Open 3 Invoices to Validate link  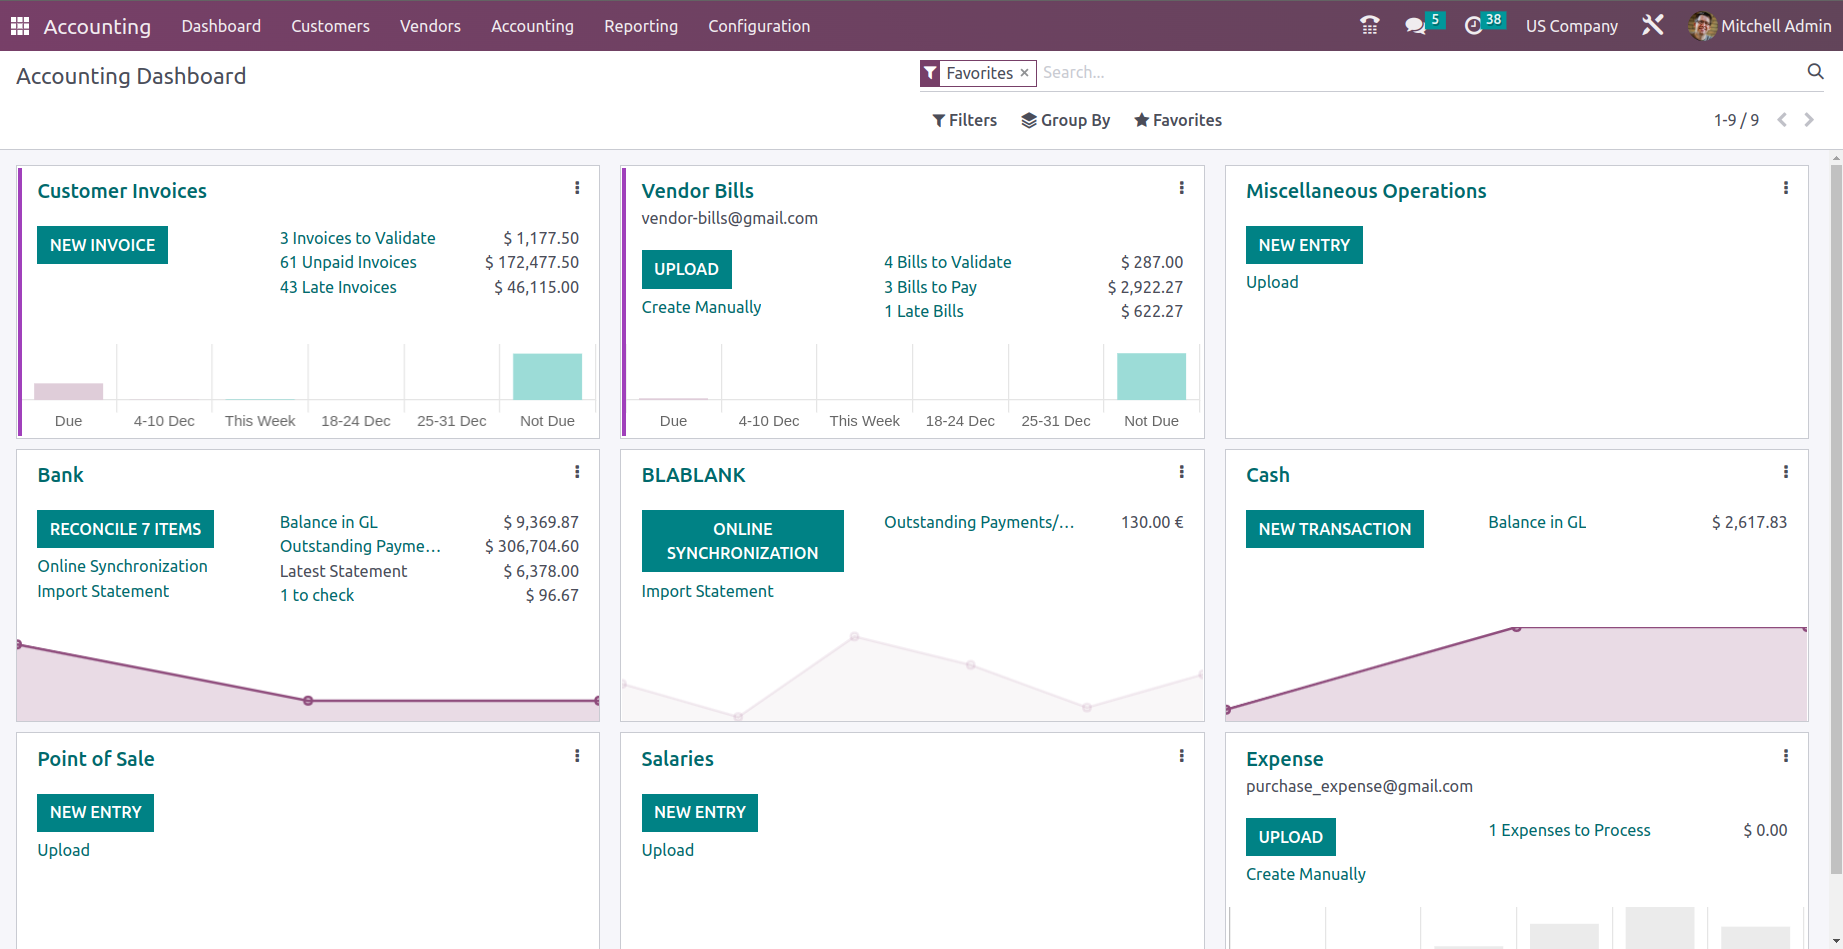pos(358,238)
